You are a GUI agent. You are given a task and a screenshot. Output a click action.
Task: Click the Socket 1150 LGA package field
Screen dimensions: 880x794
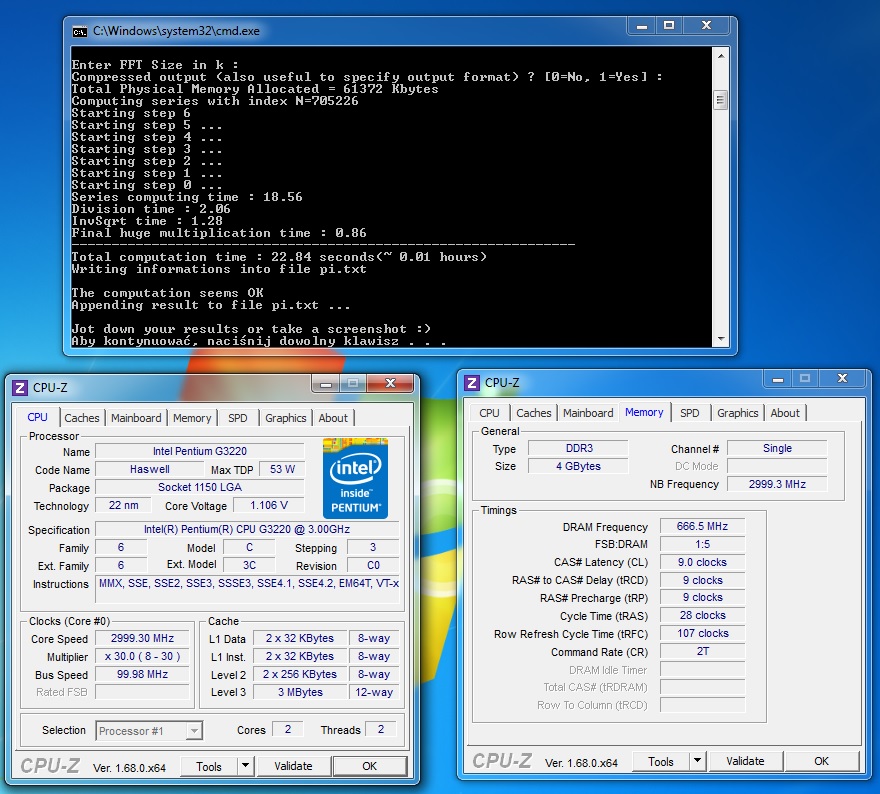coord(200,487)
